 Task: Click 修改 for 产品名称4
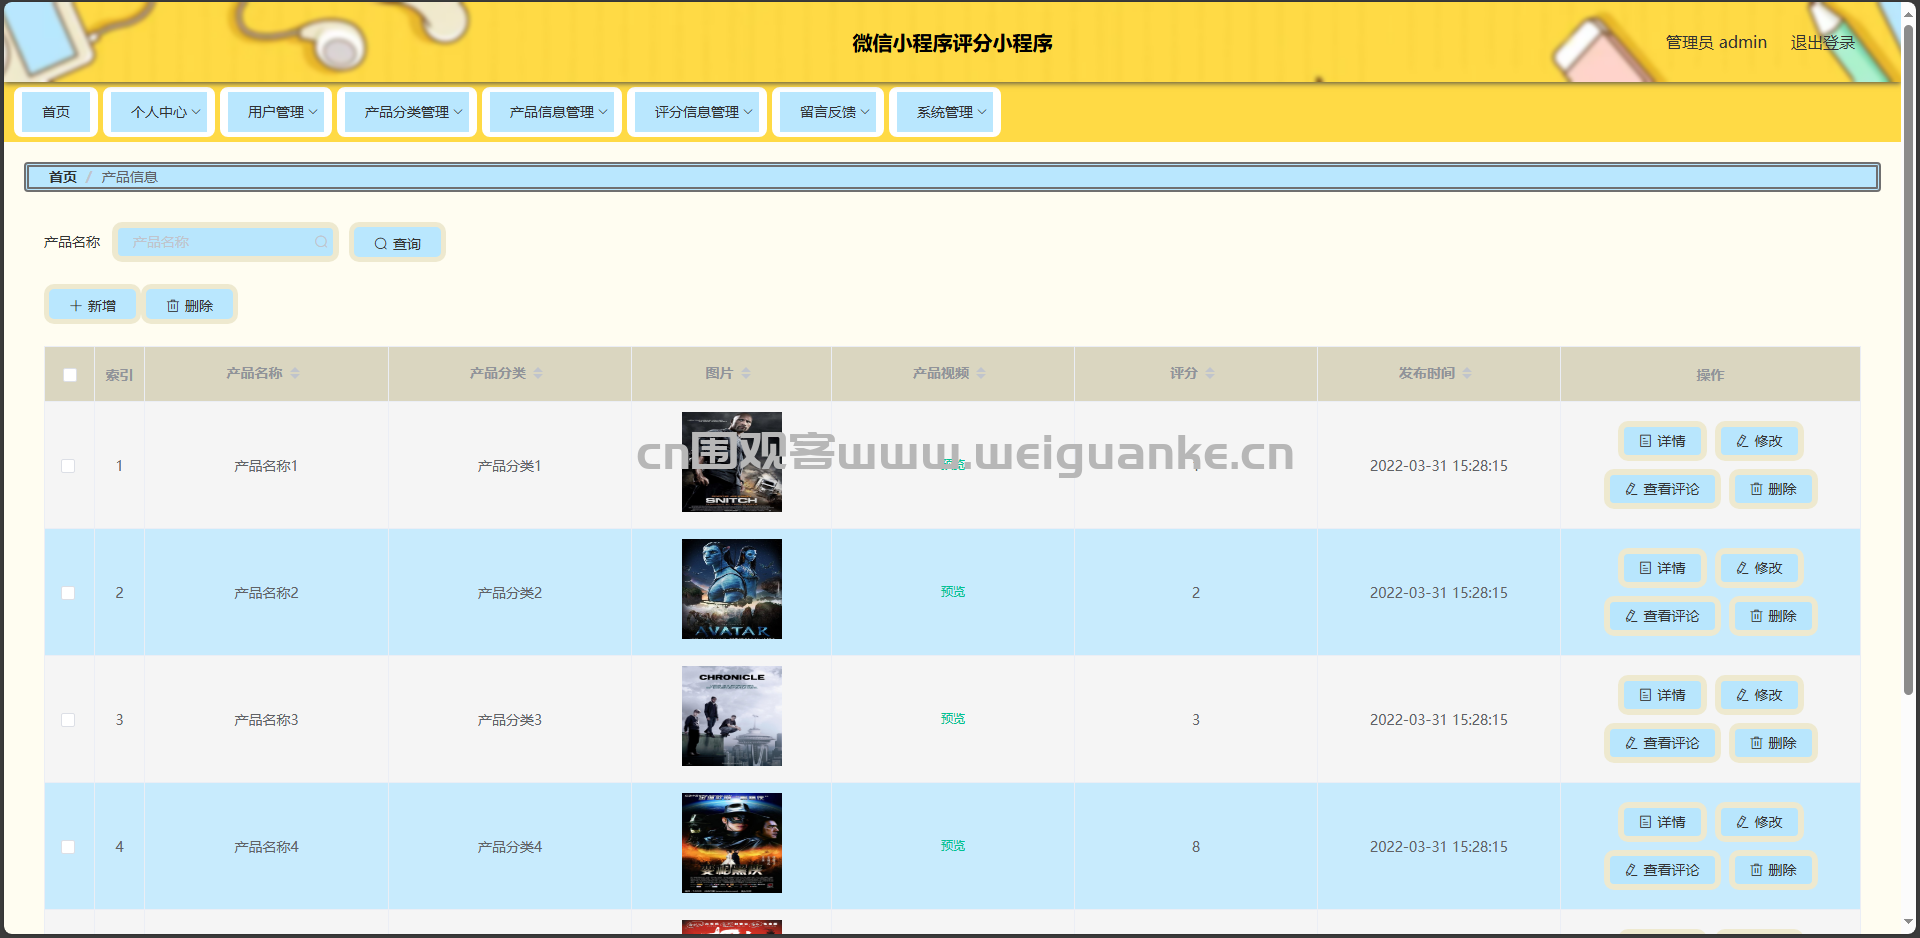[1759, 822]
